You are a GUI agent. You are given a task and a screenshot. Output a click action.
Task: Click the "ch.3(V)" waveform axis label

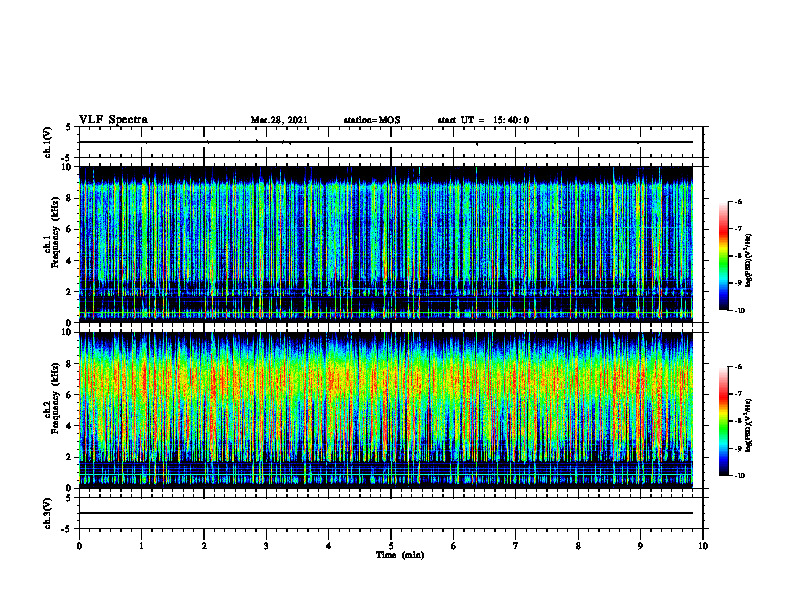pos(47,513)
